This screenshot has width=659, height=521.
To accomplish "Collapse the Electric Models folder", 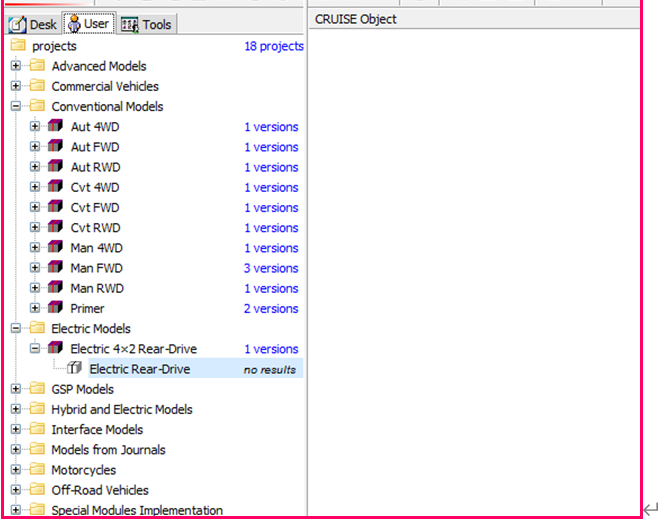I will (16, 328).
